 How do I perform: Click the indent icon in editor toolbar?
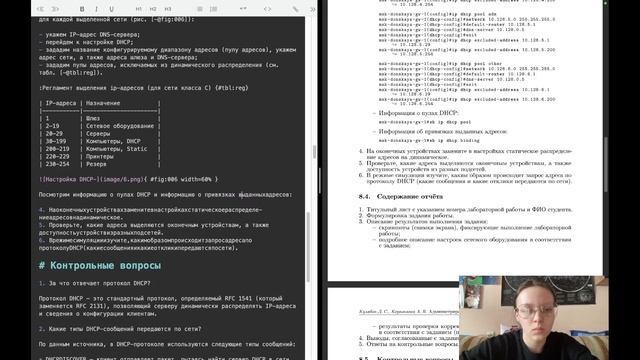click(55, 9)
